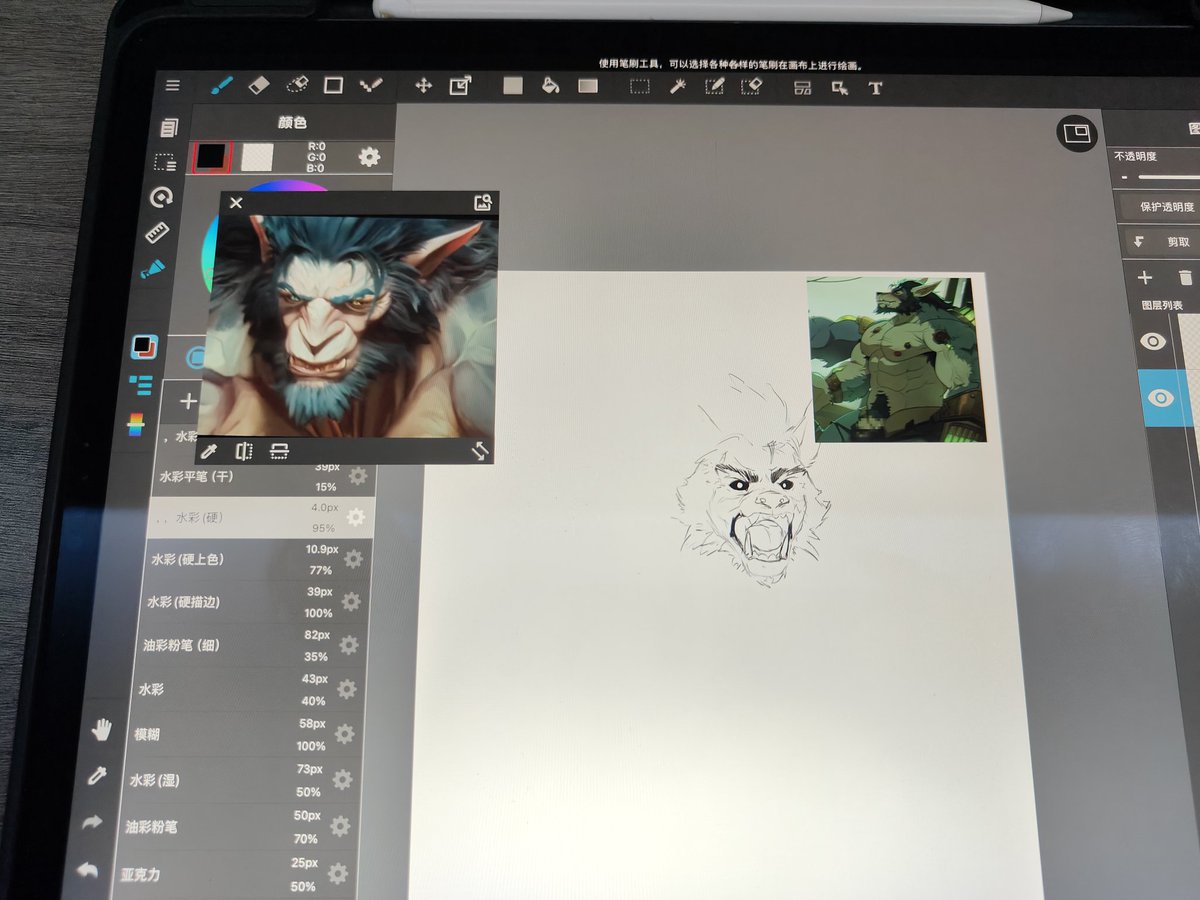Select 亚克力 brush
This screenshot has height=900, width=1200.
point(234,874)
